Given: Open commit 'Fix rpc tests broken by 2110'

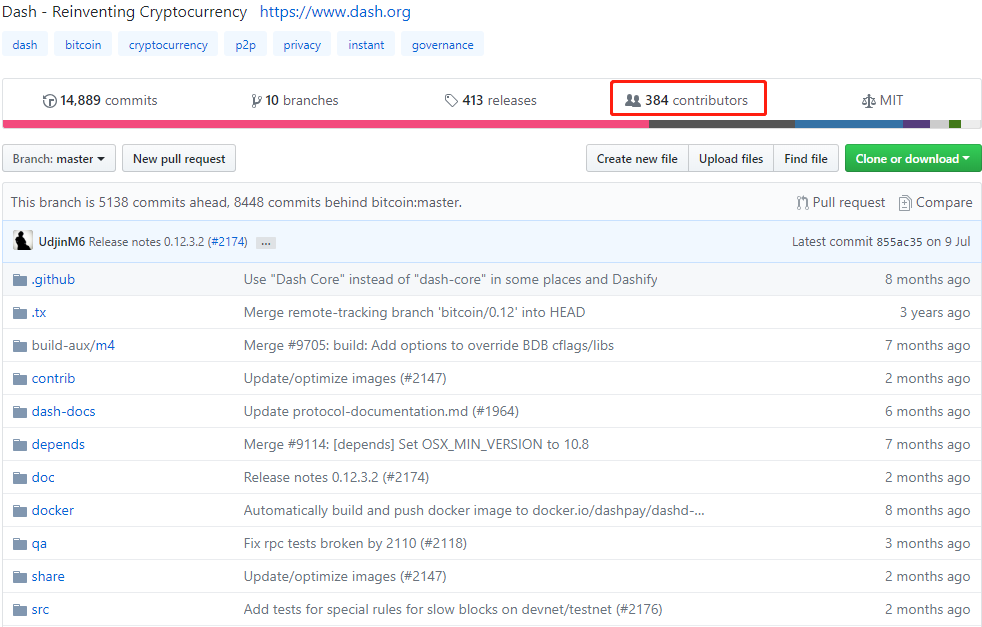Looking at the screenshot, I should click(x=355, y=544).
